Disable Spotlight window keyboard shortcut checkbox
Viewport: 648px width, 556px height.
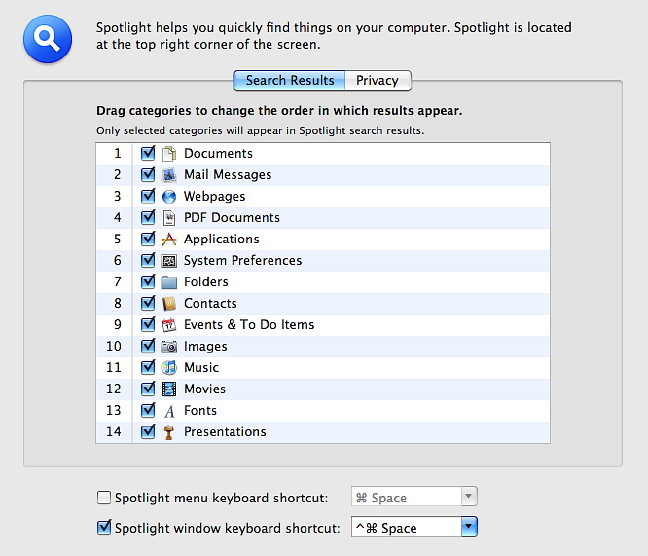[x=104, y=527]
